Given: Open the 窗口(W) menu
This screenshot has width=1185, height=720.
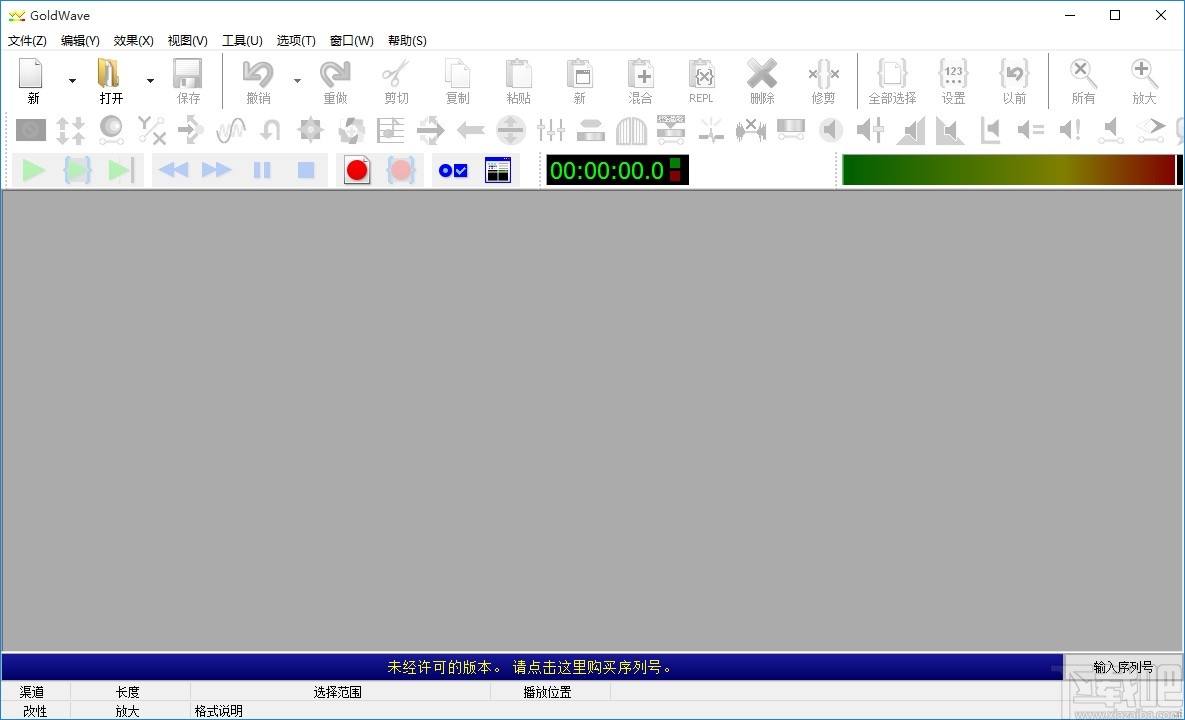Looking at the screenshot, I should pos(351,41).
